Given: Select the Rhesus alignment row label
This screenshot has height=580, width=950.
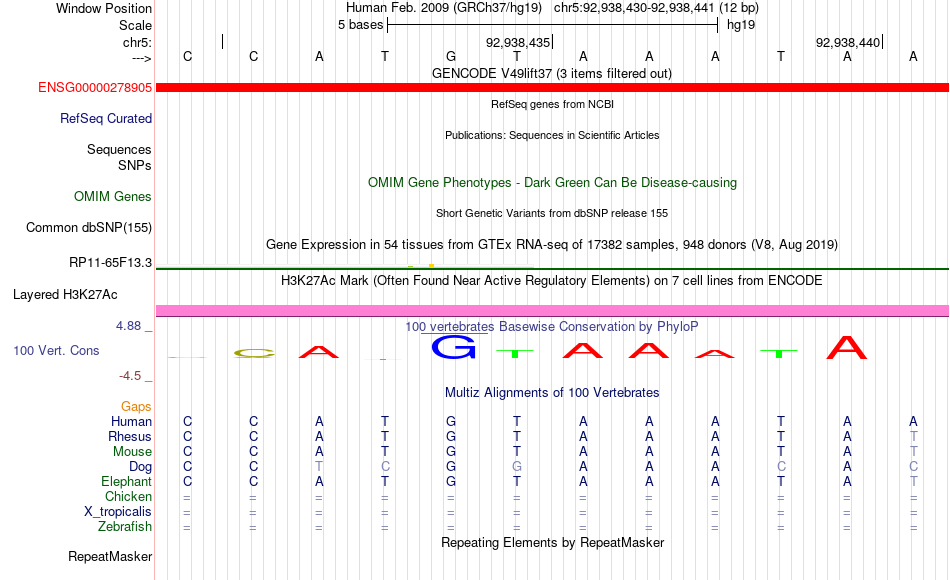Looking at the screenshot, I should click(x=130, y=436).
